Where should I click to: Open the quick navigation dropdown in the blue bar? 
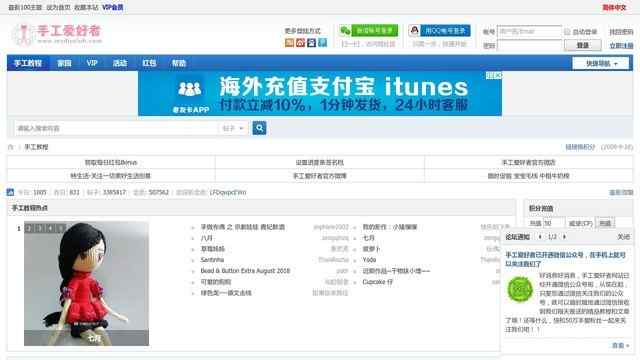[x=601, y=63]
